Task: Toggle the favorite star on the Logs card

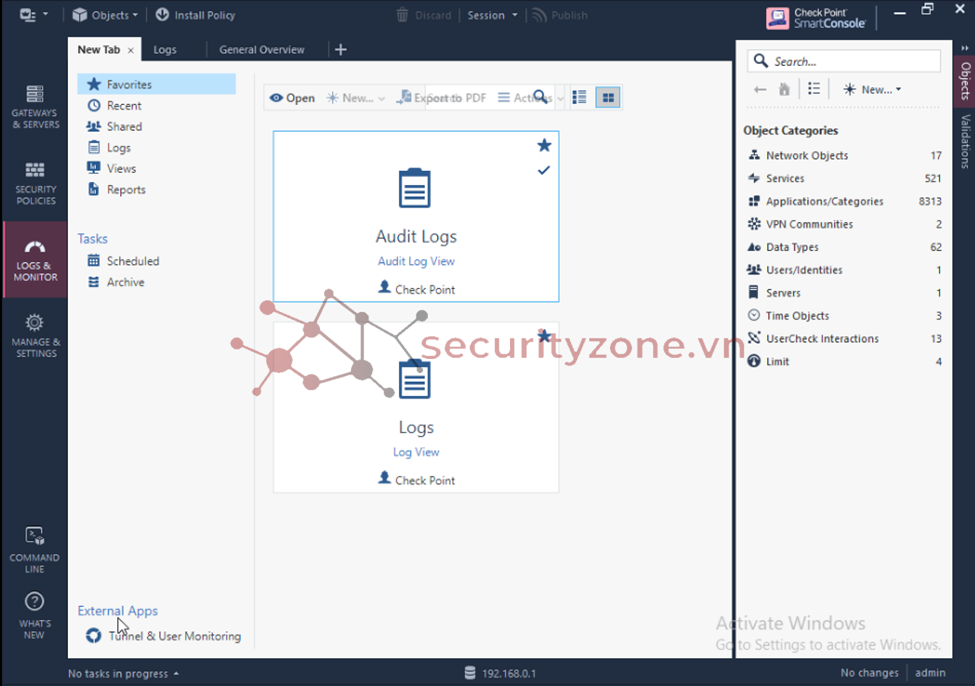Action: click(x=544, y=336)
